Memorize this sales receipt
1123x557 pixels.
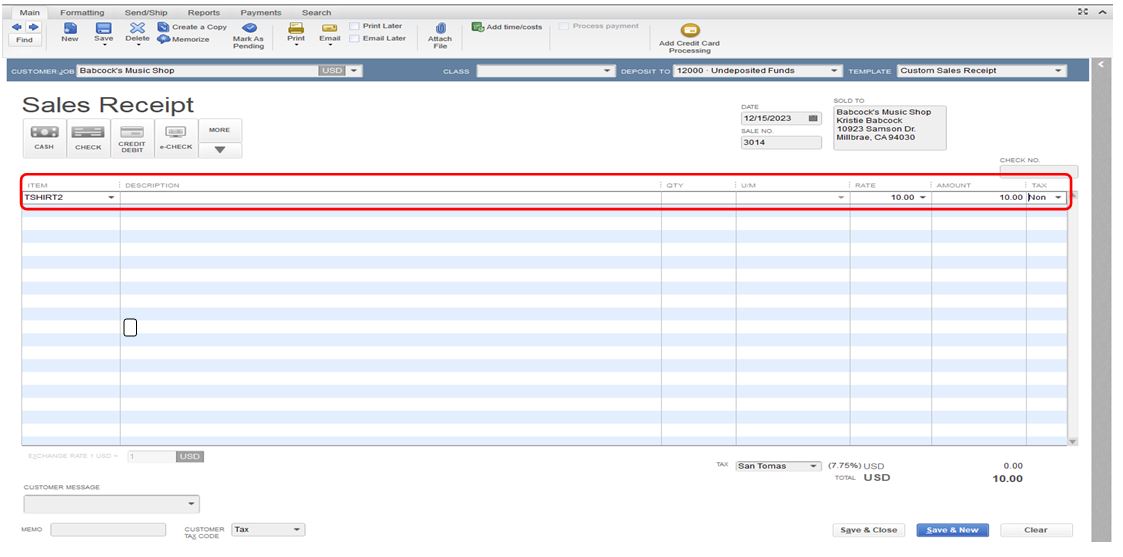pyautogui.click(x=183, y=39)
